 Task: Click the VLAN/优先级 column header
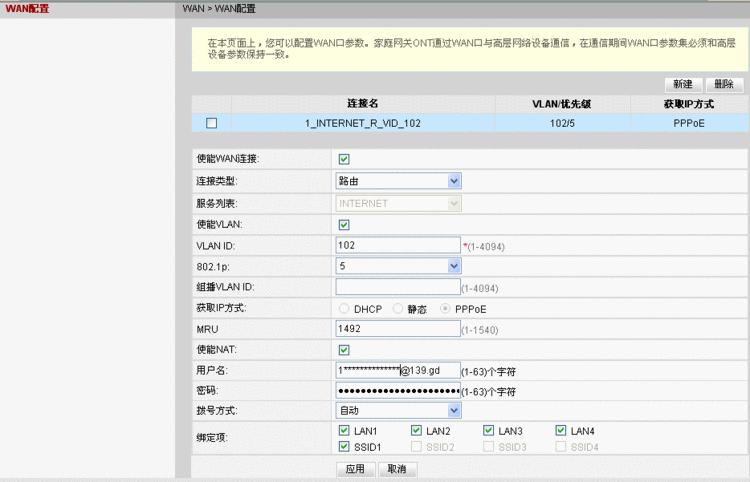coord(562,104)
